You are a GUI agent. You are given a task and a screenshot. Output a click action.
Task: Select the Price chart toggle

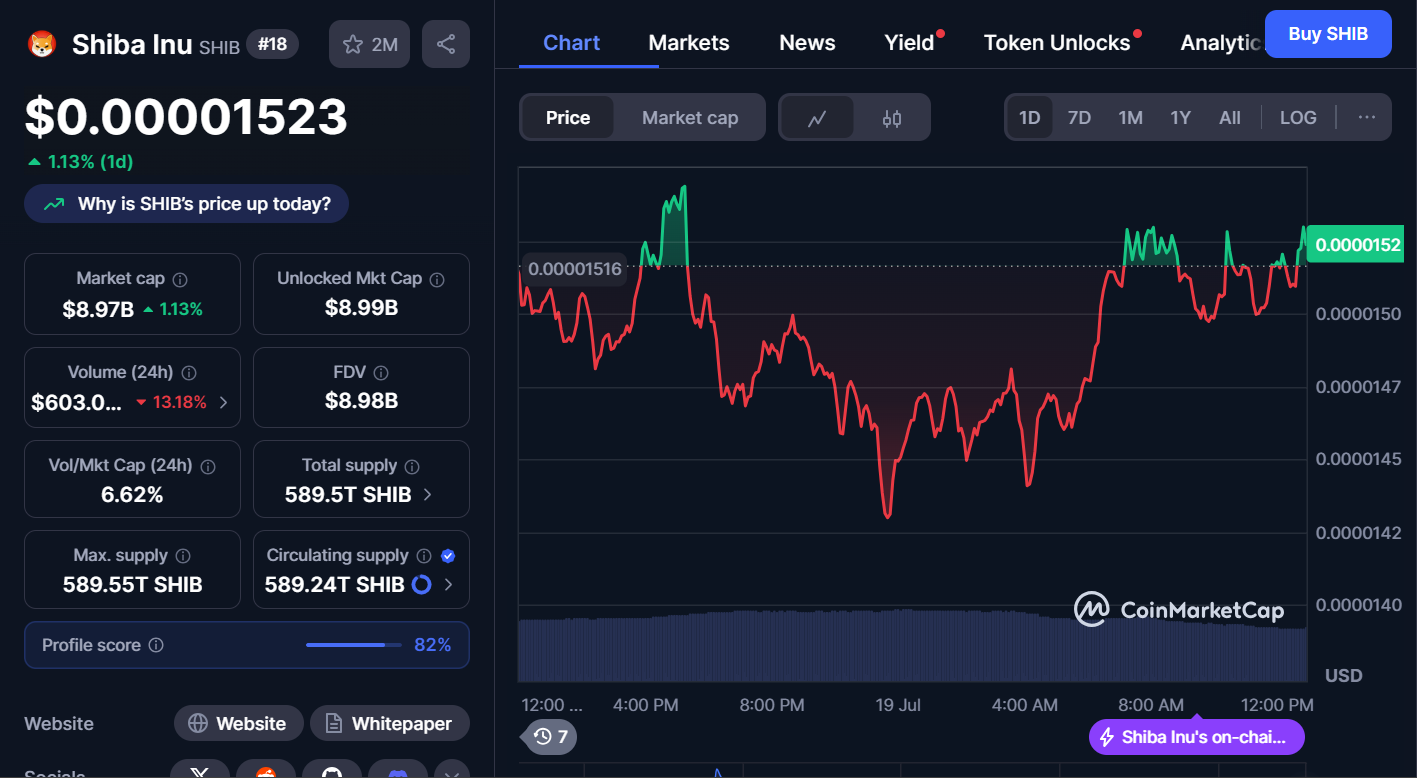pyautogui.click(x=568, y=118)
